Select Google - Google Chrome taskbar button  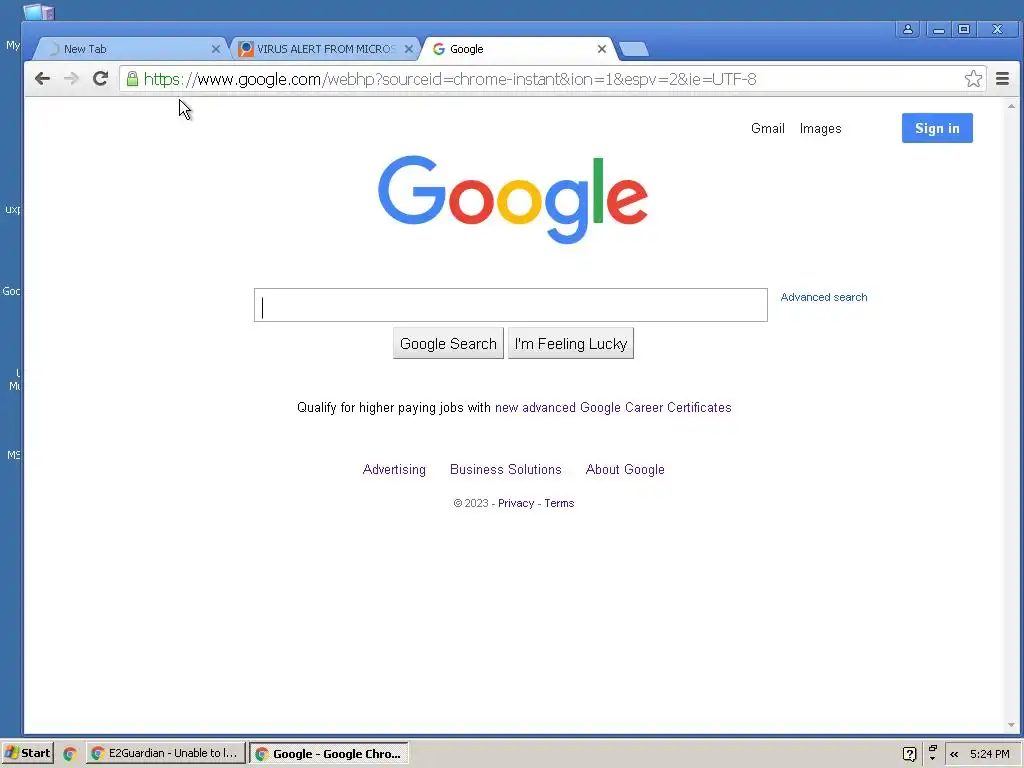[x=329, y=754]
